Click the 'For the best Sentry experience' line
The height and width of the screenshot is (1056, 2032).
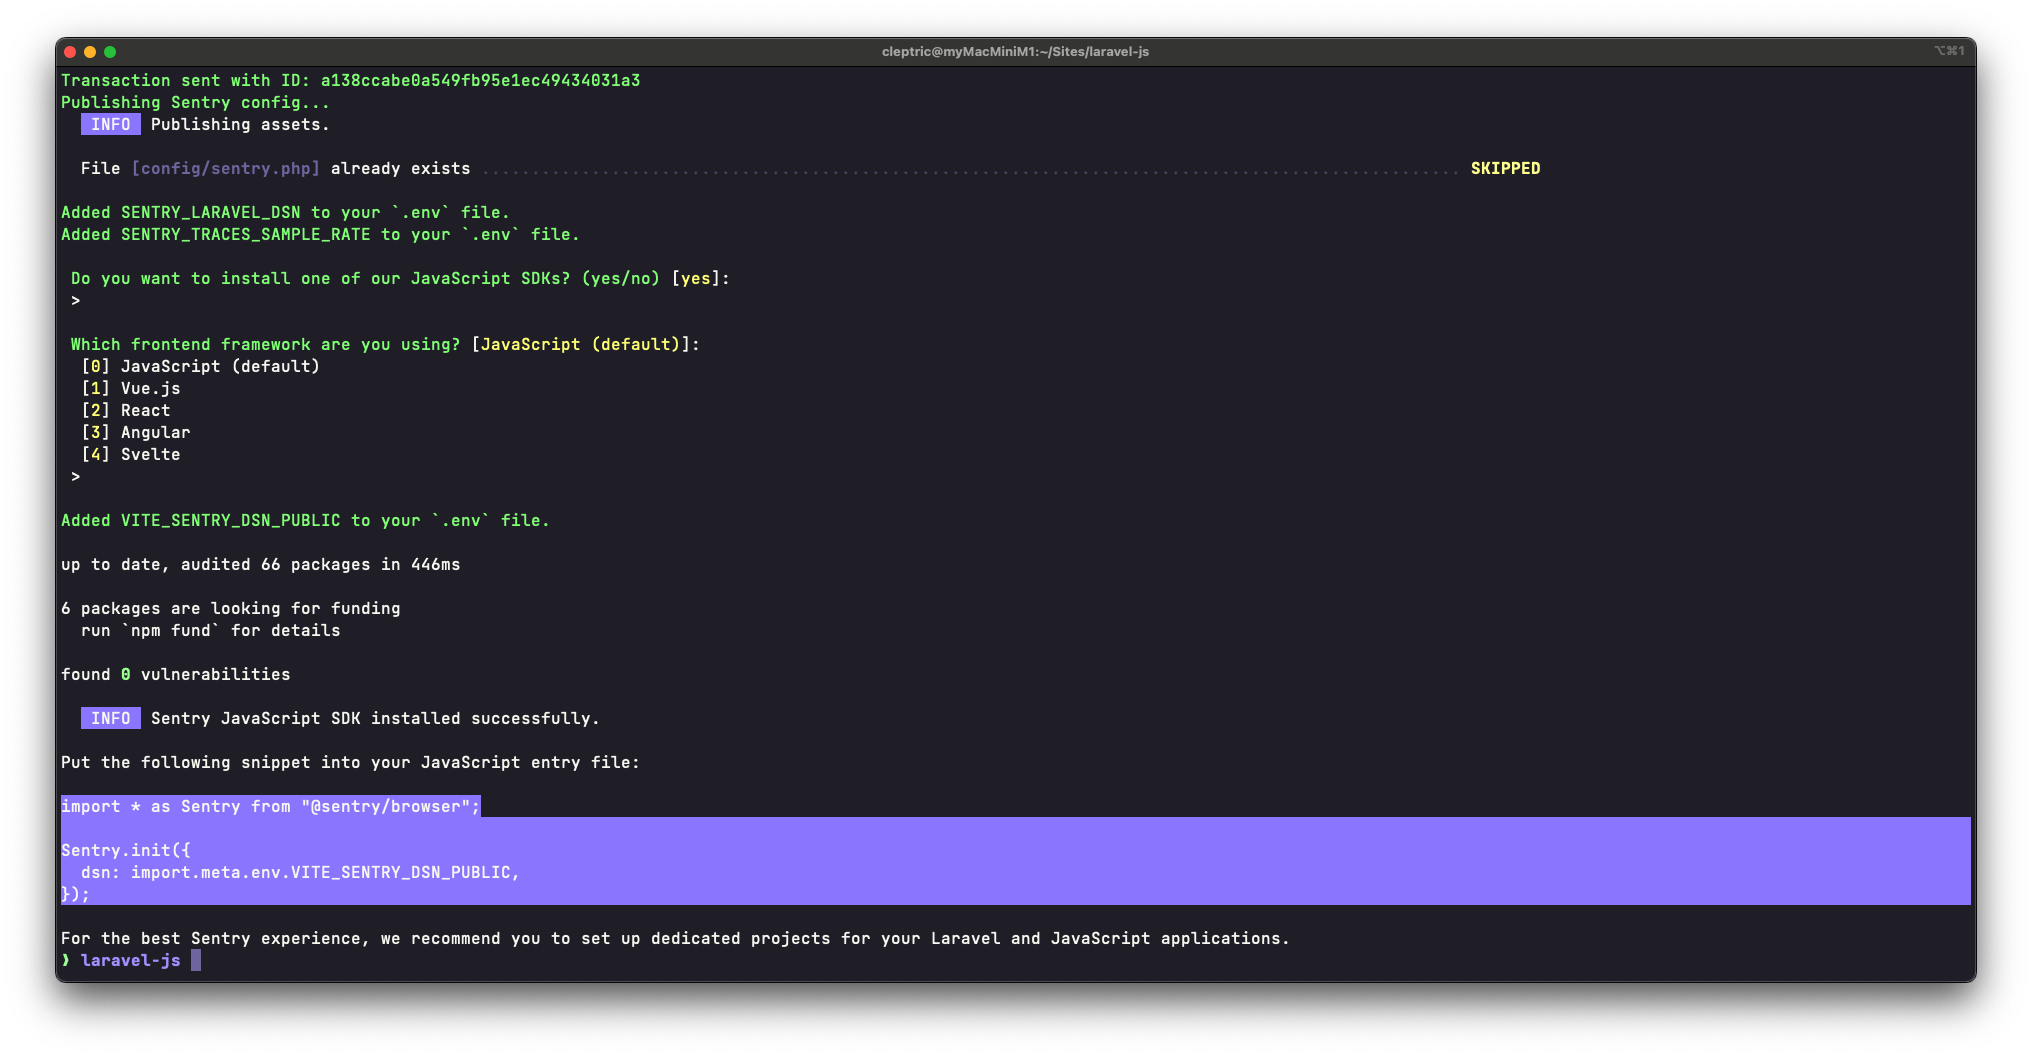[x=675, y=939]
